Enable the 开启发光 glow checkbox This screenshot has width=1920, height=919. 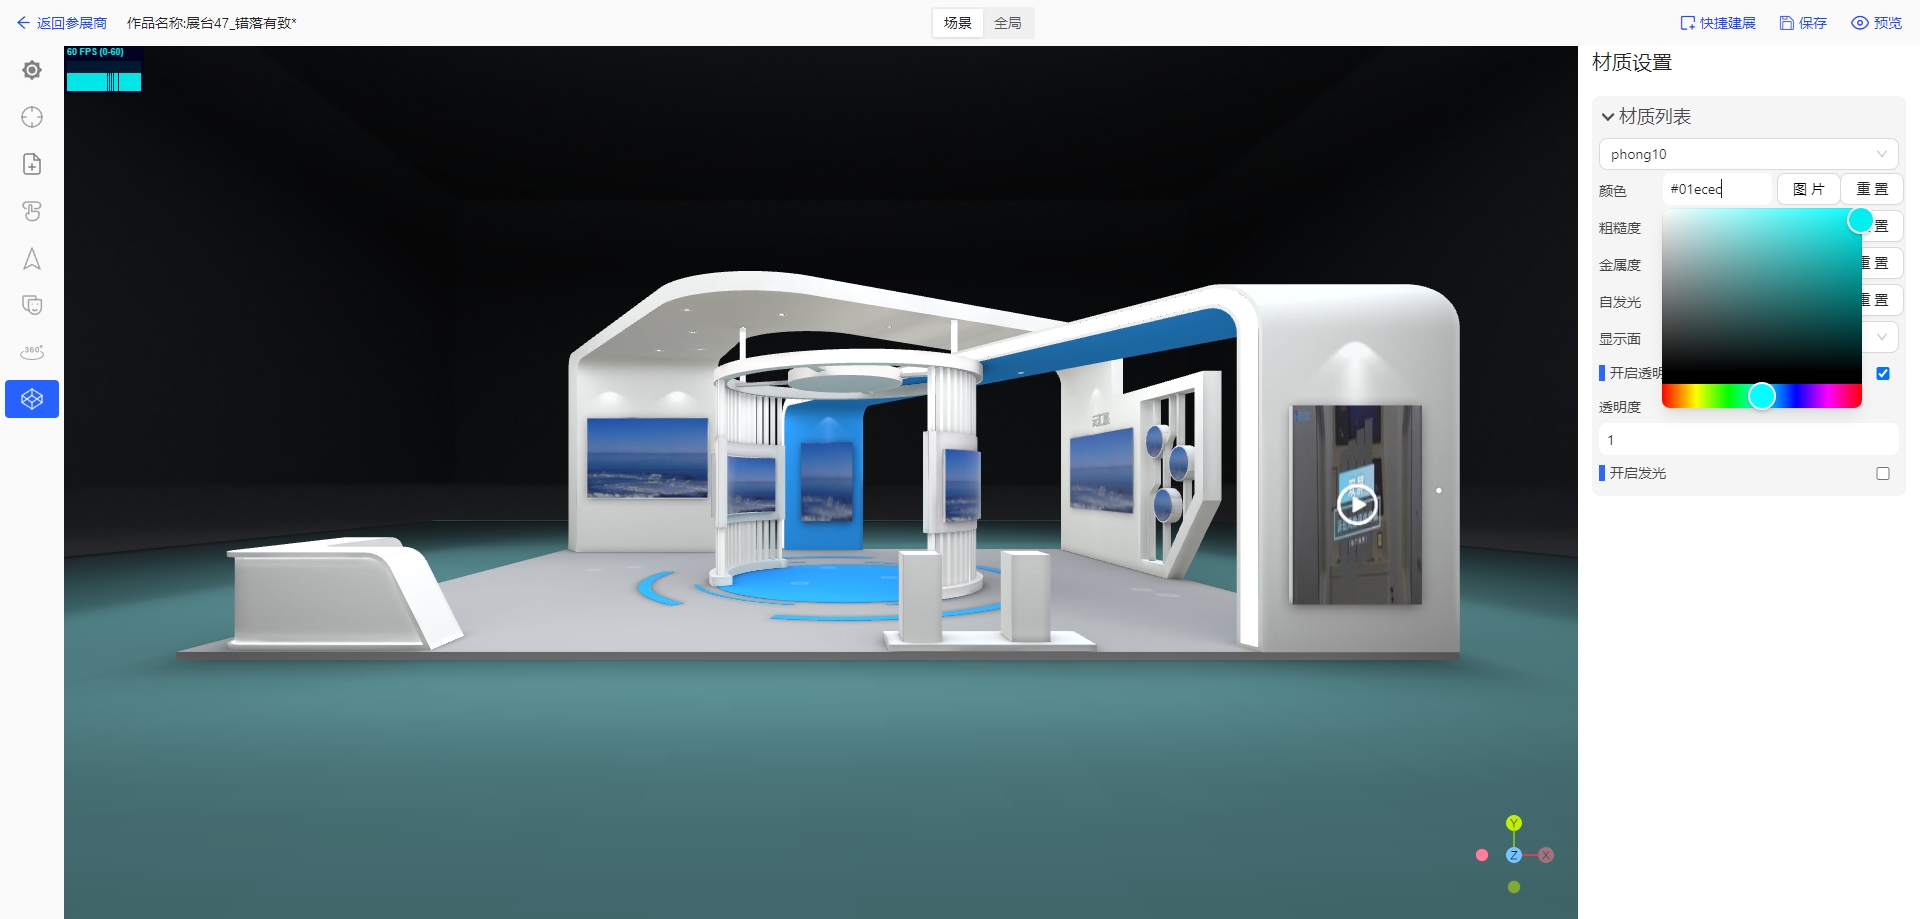[1882, 473]
